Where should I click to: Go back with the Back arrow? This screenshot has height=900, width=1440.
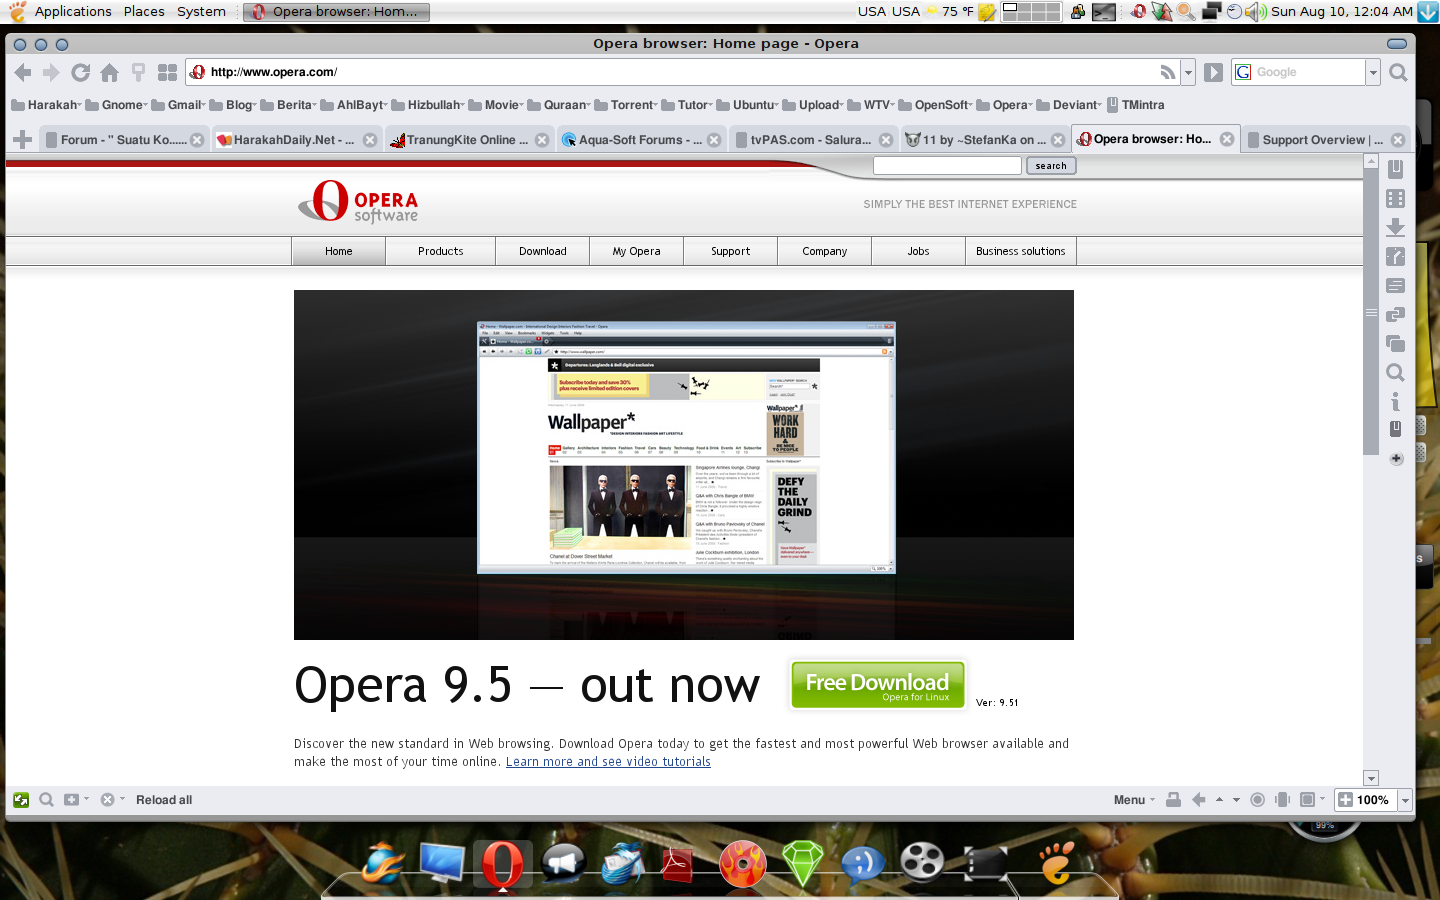click(23, 72)
